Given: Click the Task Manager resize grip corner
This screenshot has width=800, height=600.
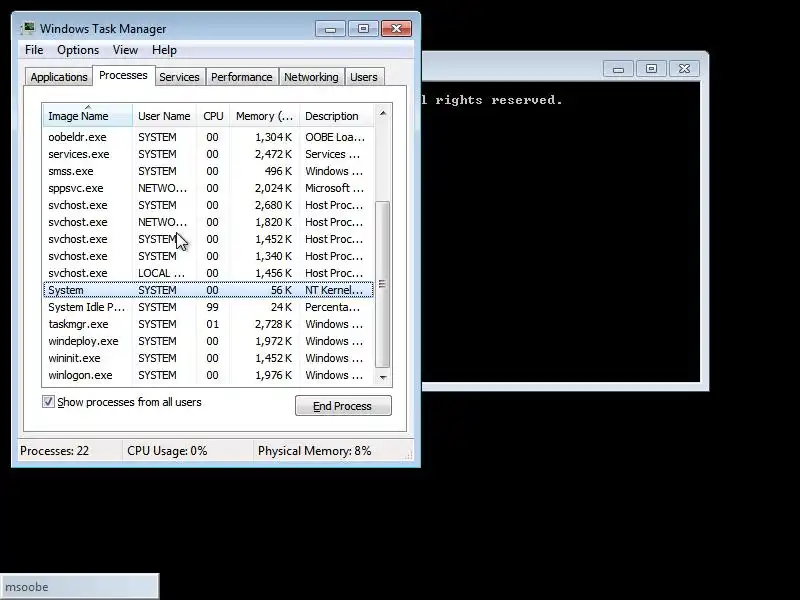Looking at the screenshot, I should click(x=409, y=456).
